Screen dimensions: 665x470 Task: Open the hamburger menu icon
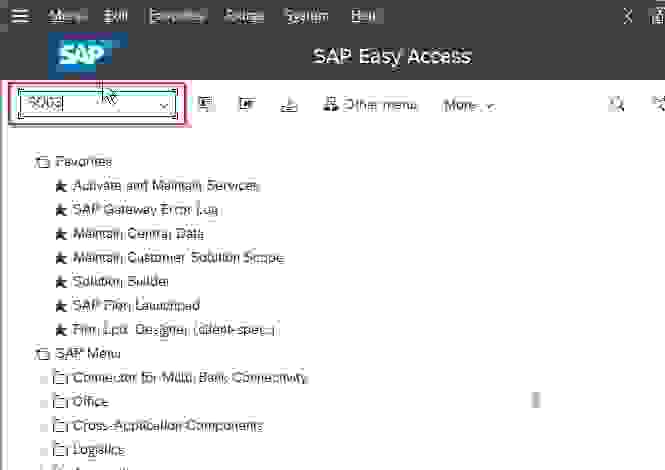20,16
